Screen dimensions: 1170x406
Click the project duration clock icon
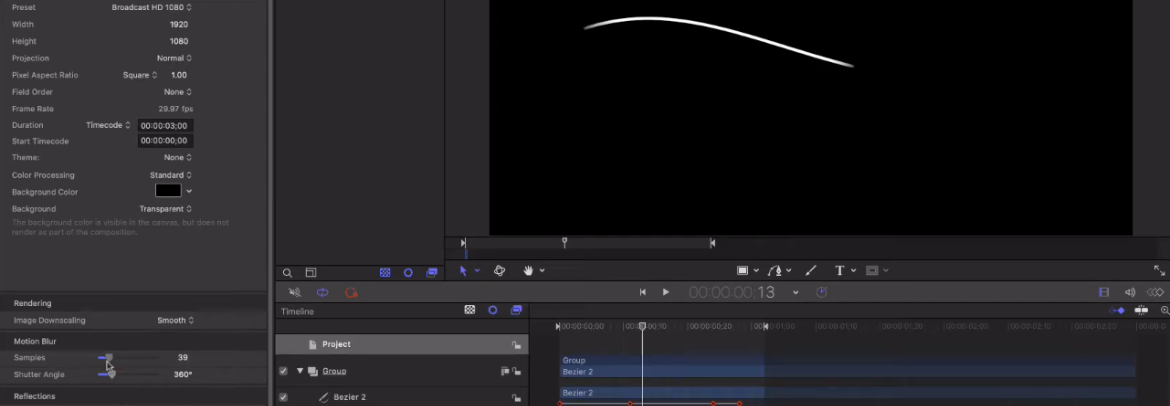(x=822, y=293)
